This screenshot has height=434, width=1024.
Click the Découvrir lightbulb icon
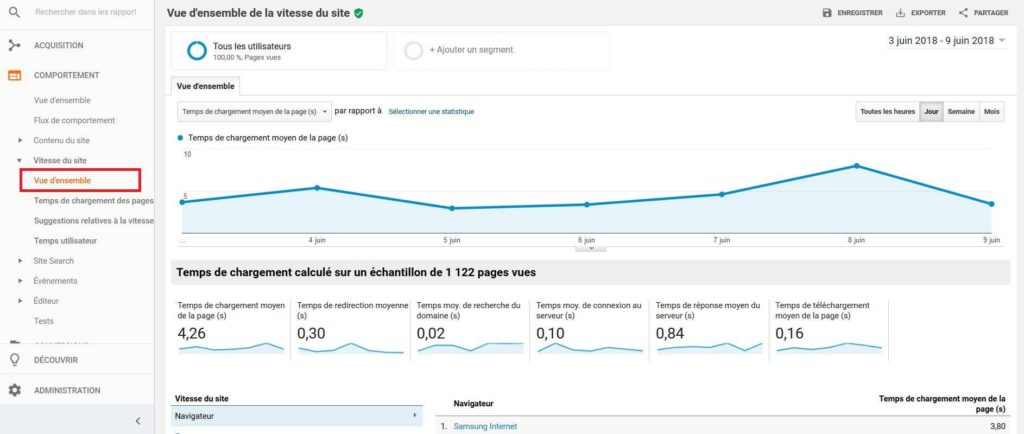pyautogui.click(x=14, y=360)
